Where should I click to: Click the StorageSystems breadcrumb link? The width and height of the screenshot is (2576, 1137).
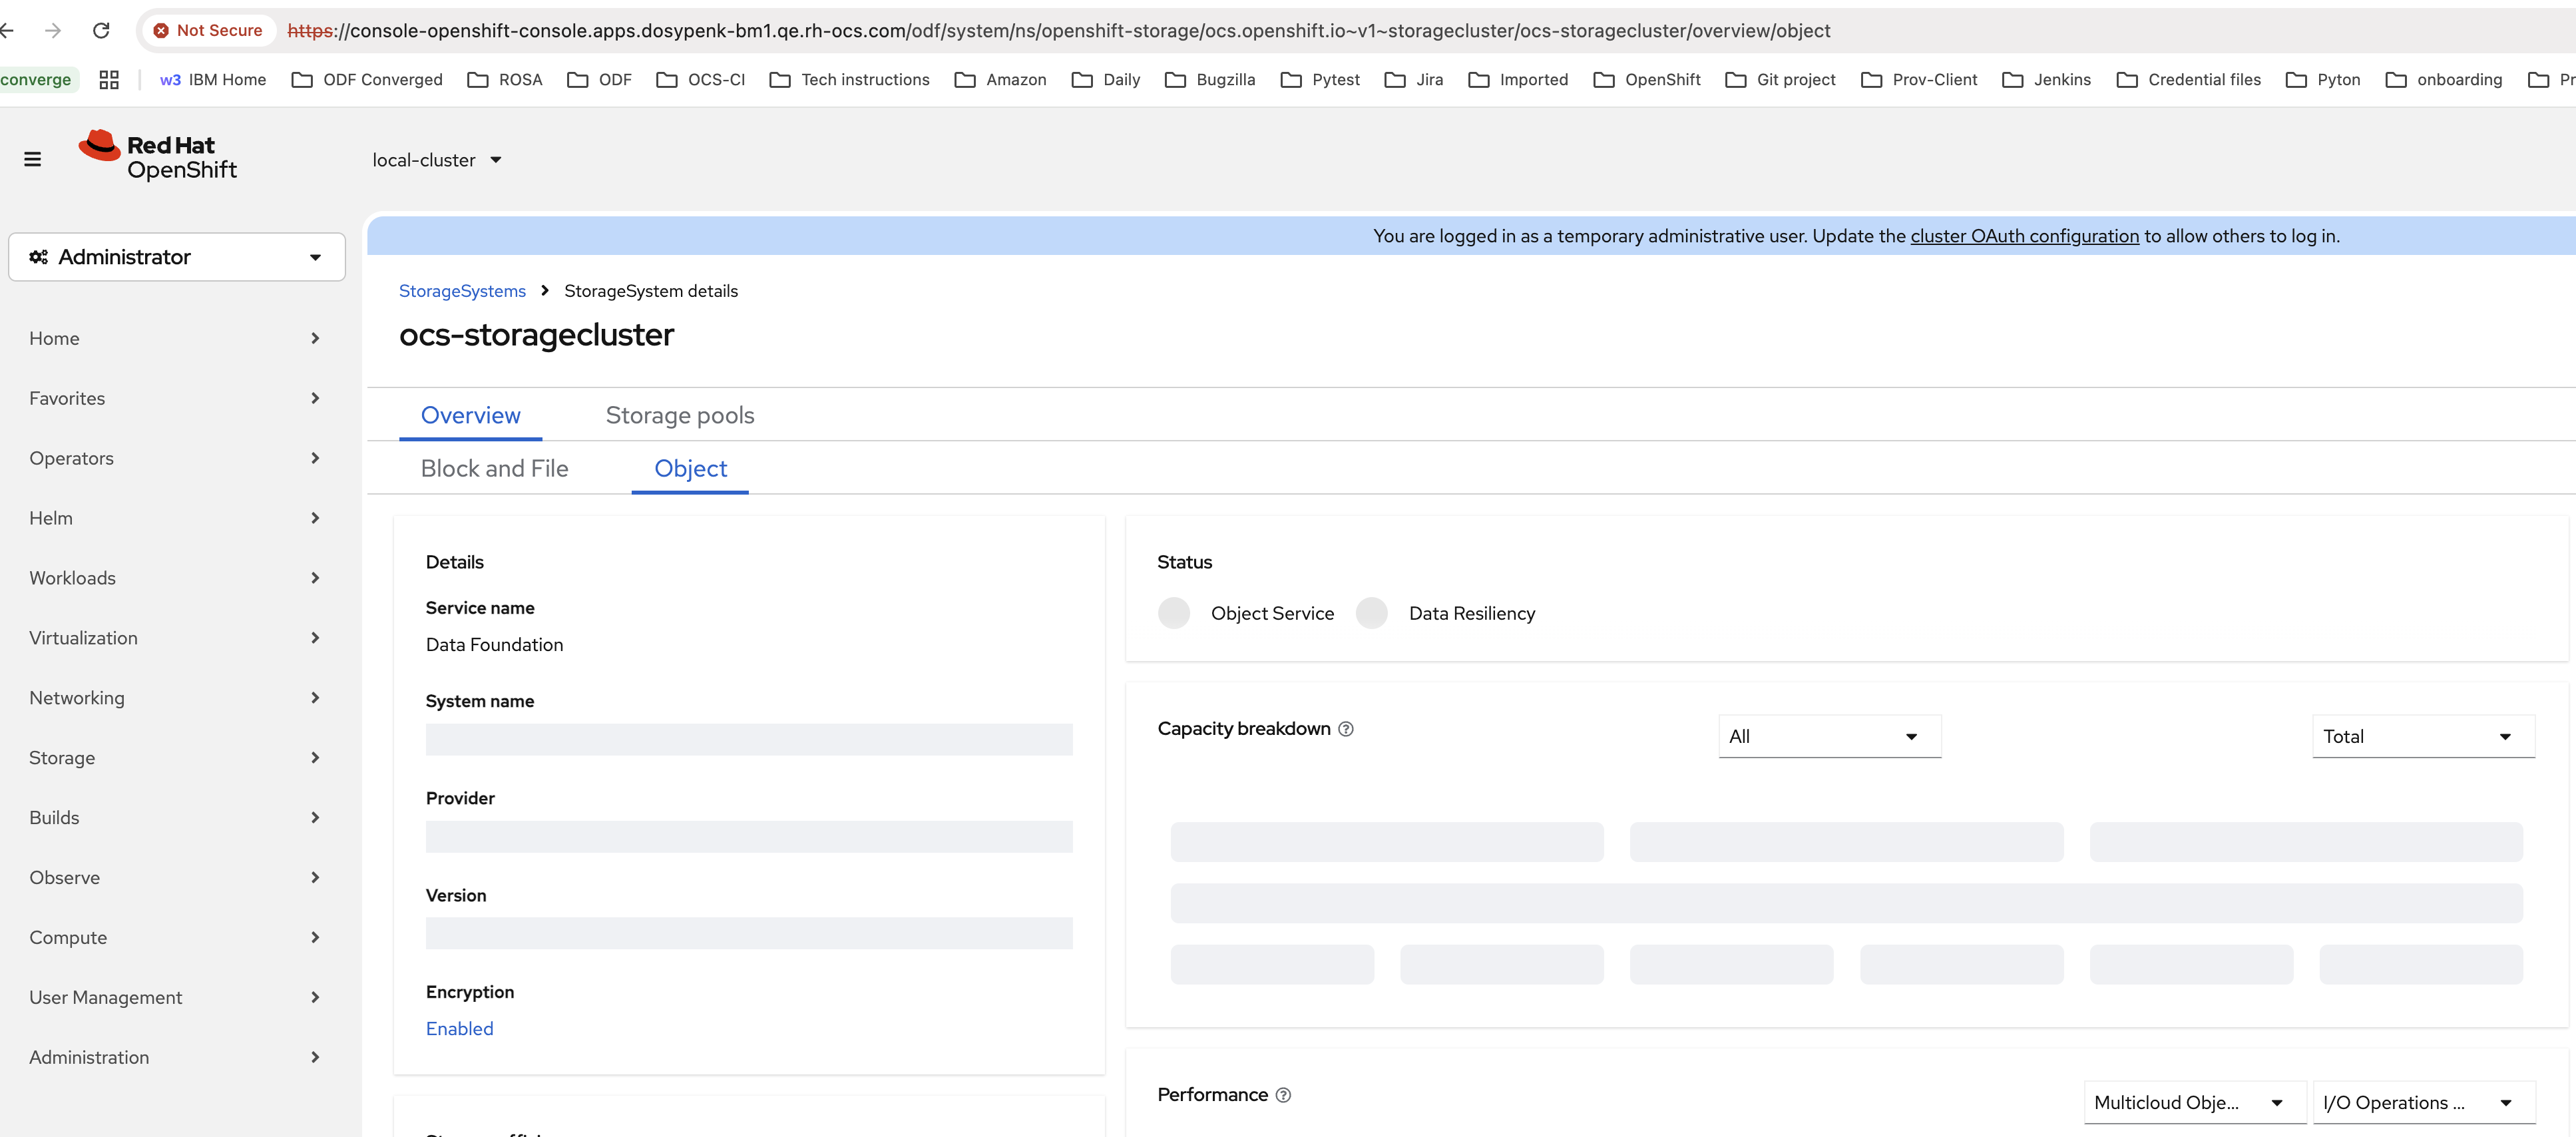click(x=462, y=291)
